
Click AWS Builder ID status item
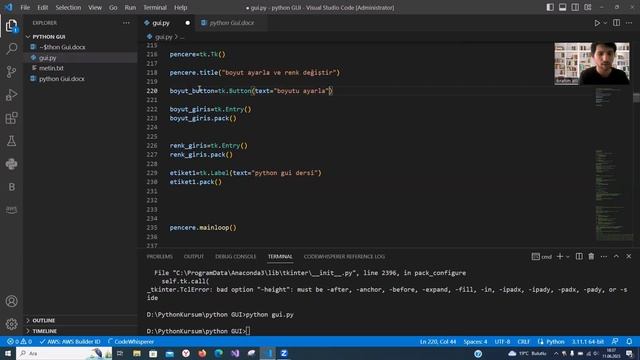[70, 342]
